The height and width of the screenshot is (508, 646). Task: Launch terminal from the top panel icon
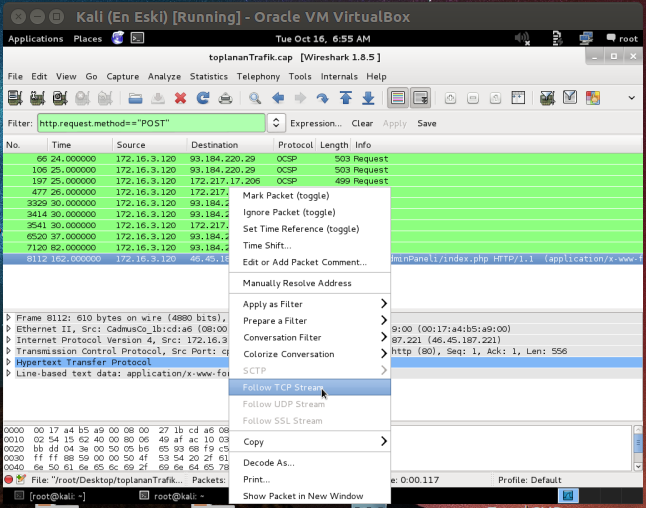point(137,38)
